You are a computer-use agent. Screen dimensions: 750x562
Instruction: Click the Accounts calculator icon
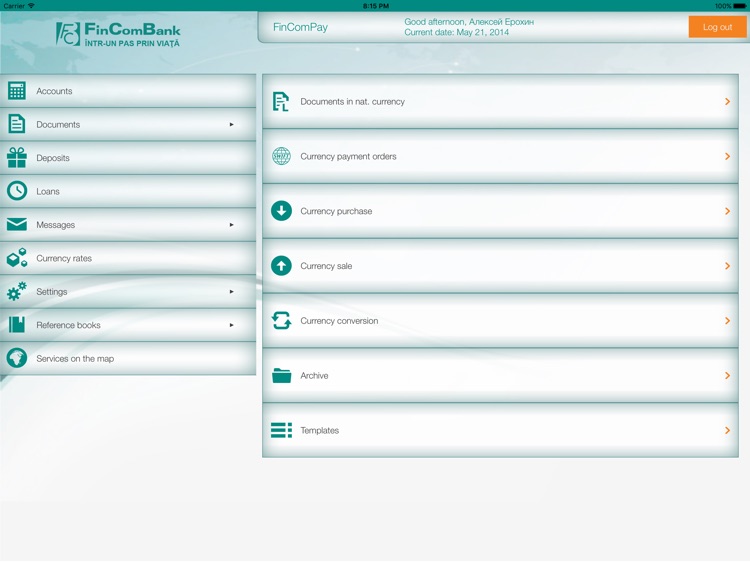point(17,90)
